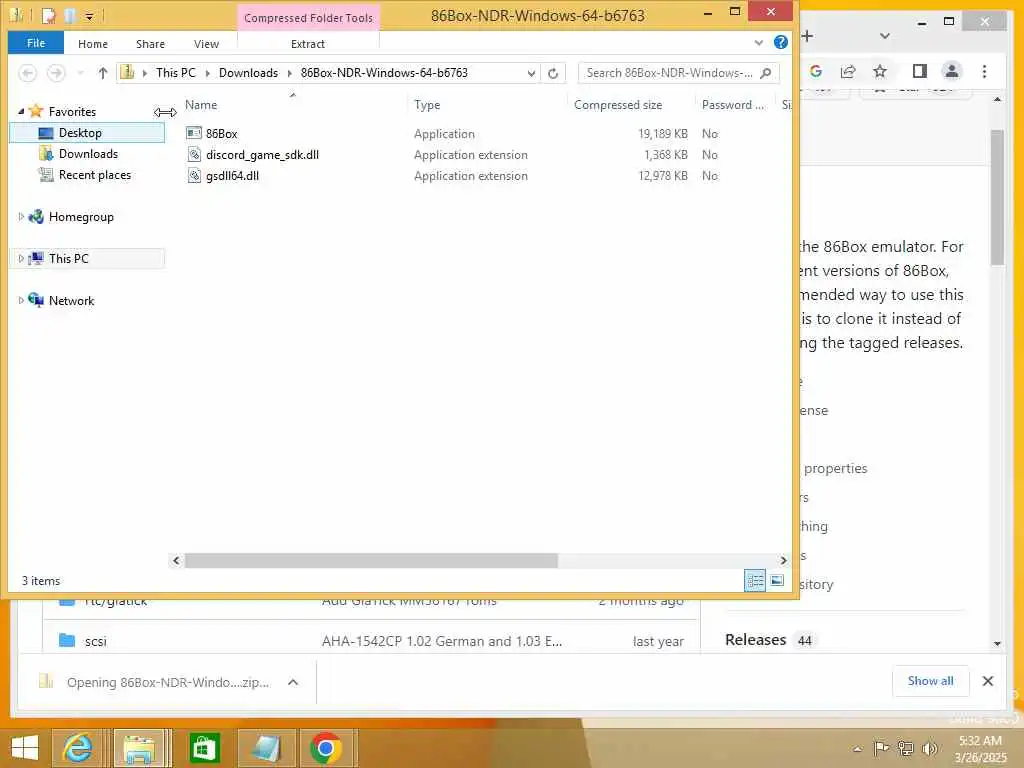The image size is (1024, 768).
Task: Select Downloads in Favorites
Action: pyautogui.click(x=88, y=153)
